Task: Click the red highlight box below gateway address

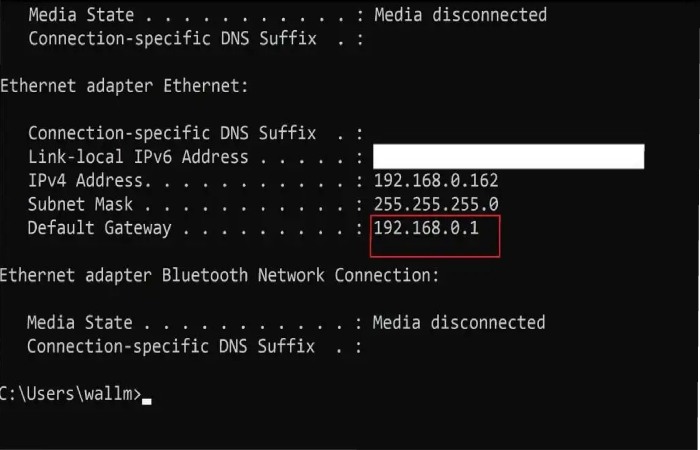Action: coord(435,236)
